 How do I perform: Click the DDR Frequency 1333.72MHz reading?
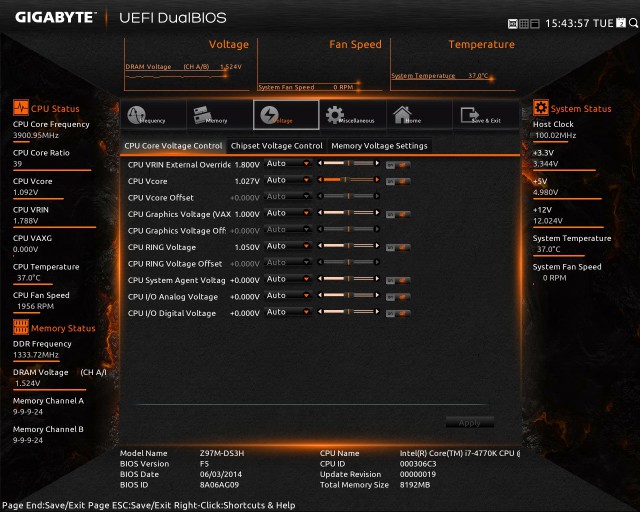[36, 355]
